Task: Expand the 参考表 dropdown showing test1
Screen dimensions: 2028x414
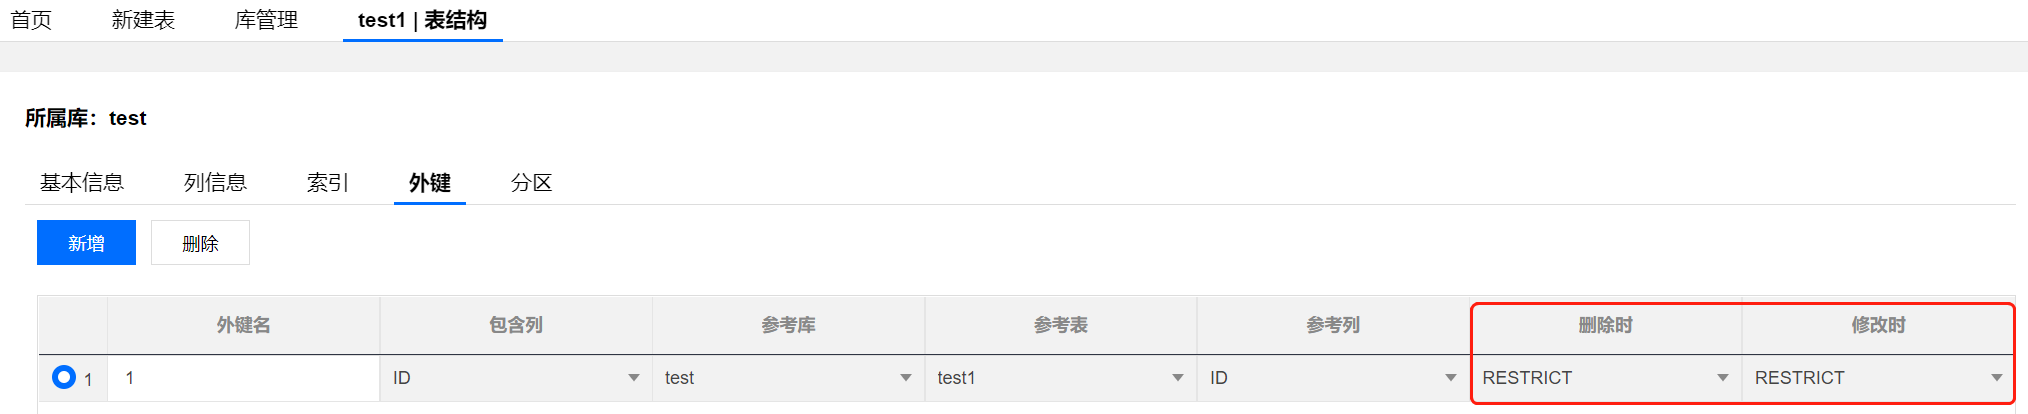Action: coord(1060,378)
